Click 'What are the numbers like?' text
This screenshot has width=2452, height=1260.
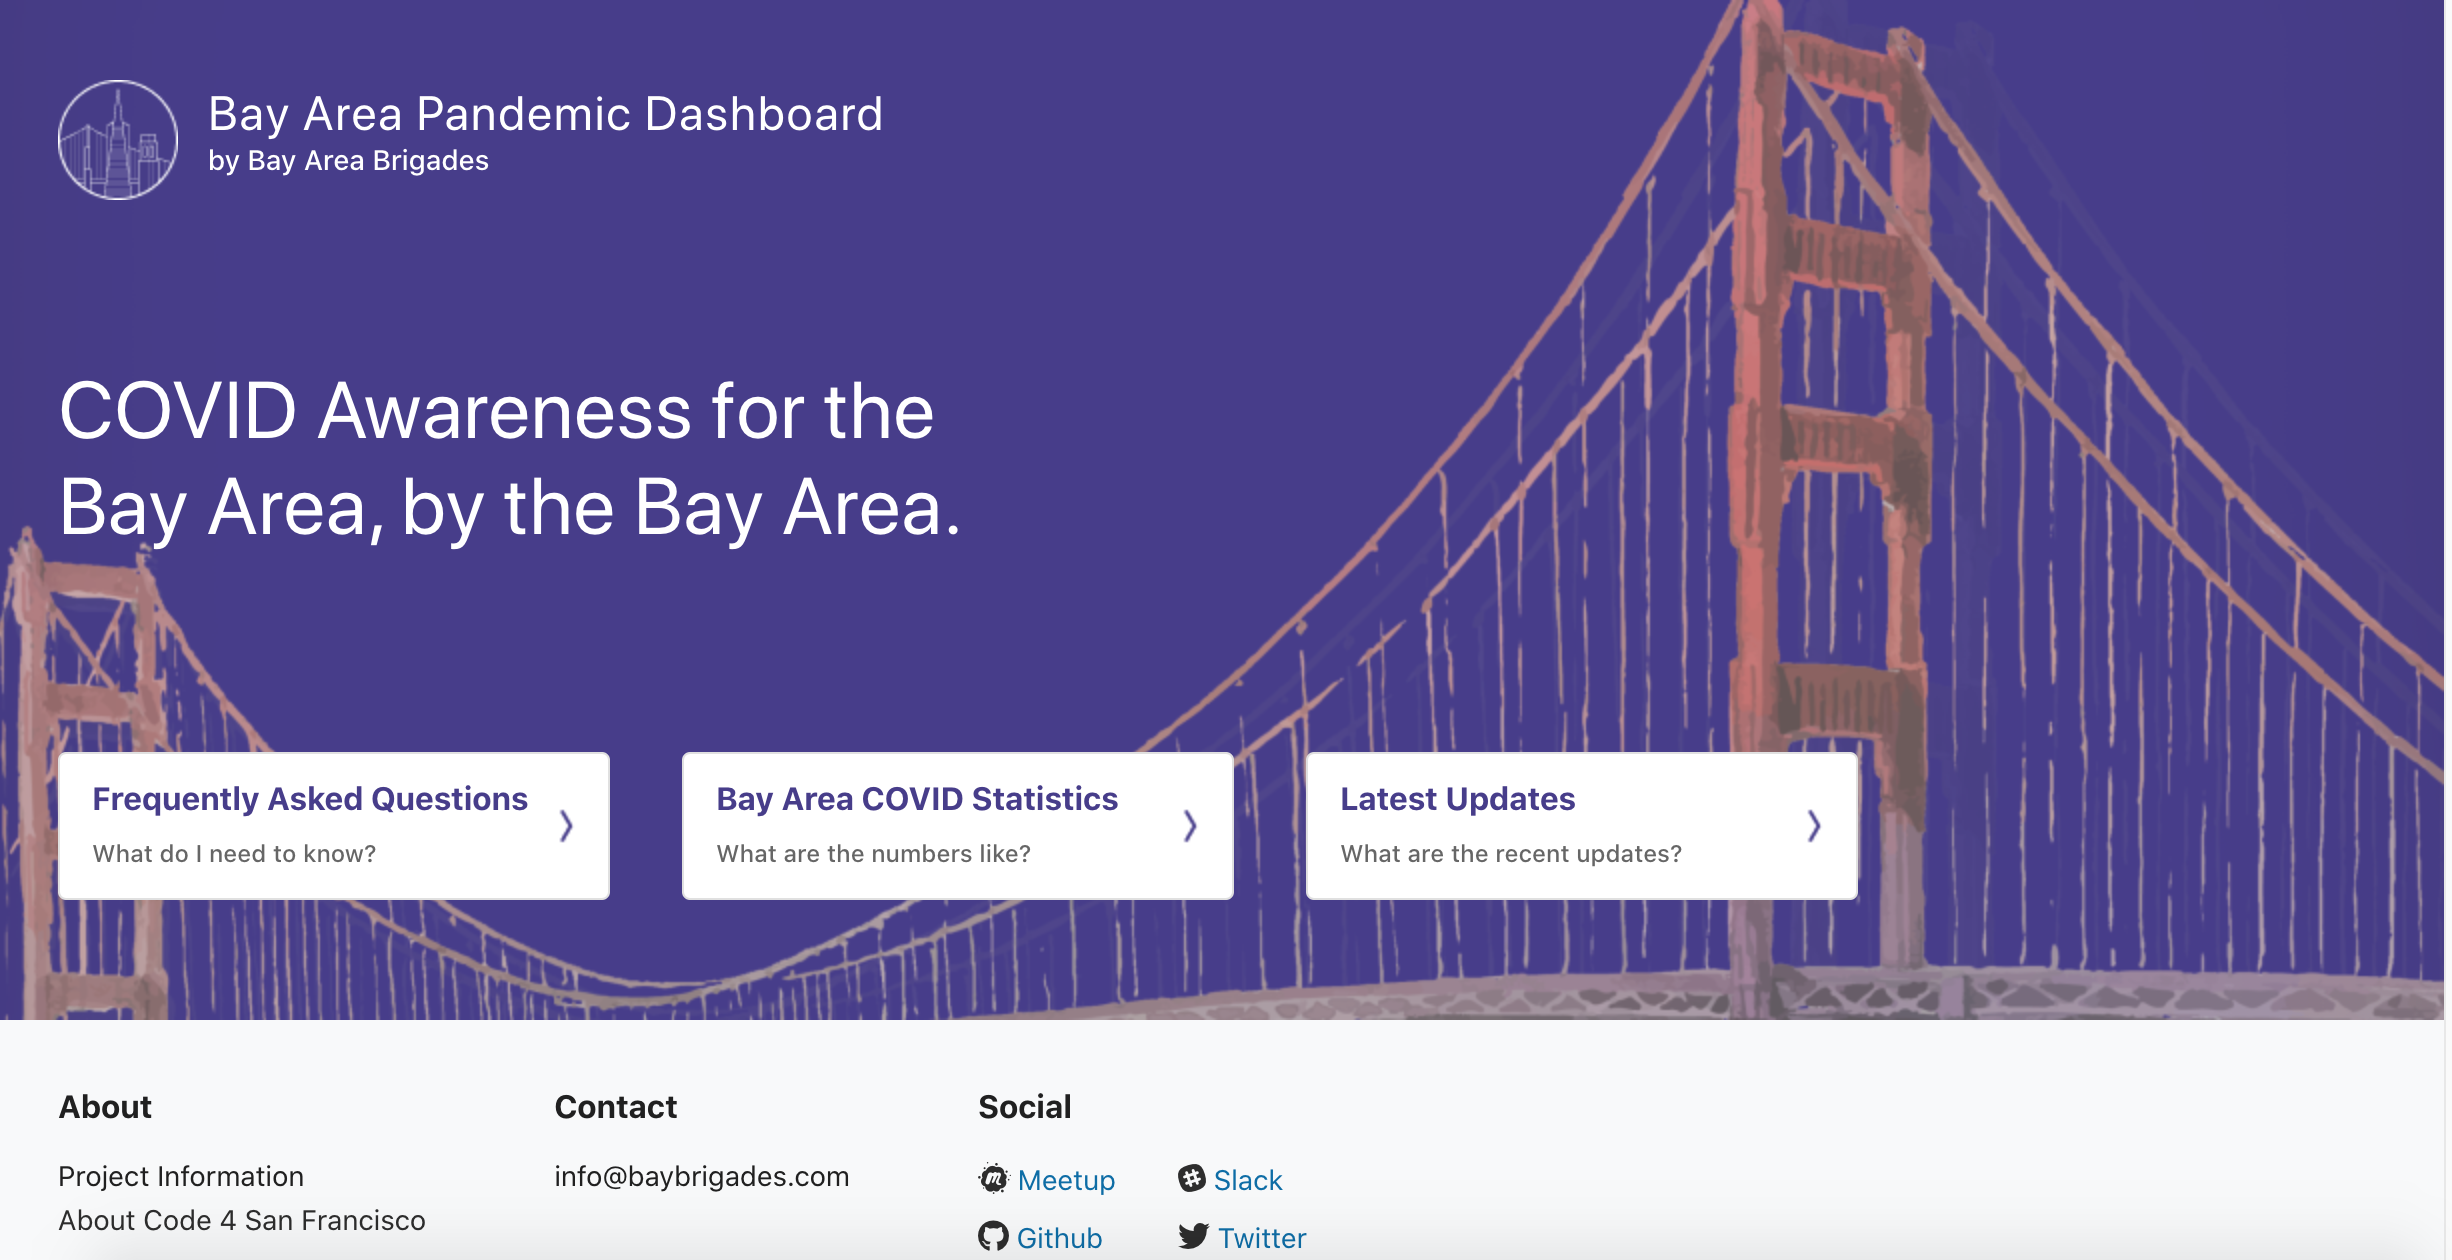point(874,854)
